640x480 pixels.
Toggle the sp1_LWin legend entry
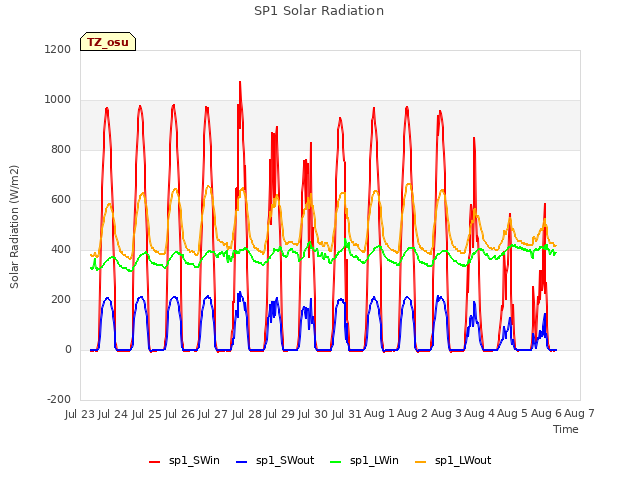click(x=364, y=461)
